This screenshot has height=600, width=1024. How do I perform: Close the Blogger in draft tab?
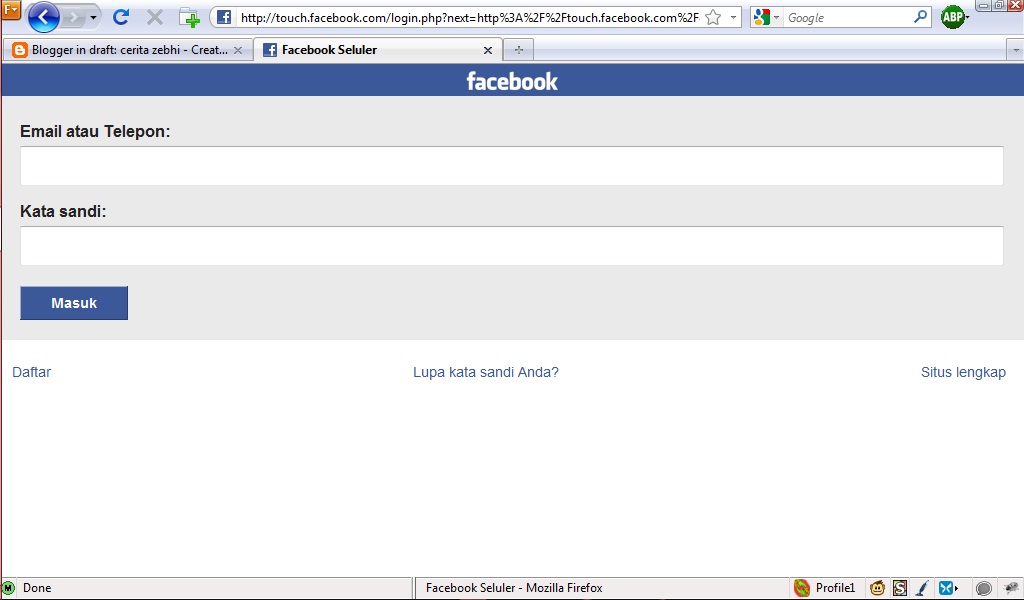[x=238, y=50]
